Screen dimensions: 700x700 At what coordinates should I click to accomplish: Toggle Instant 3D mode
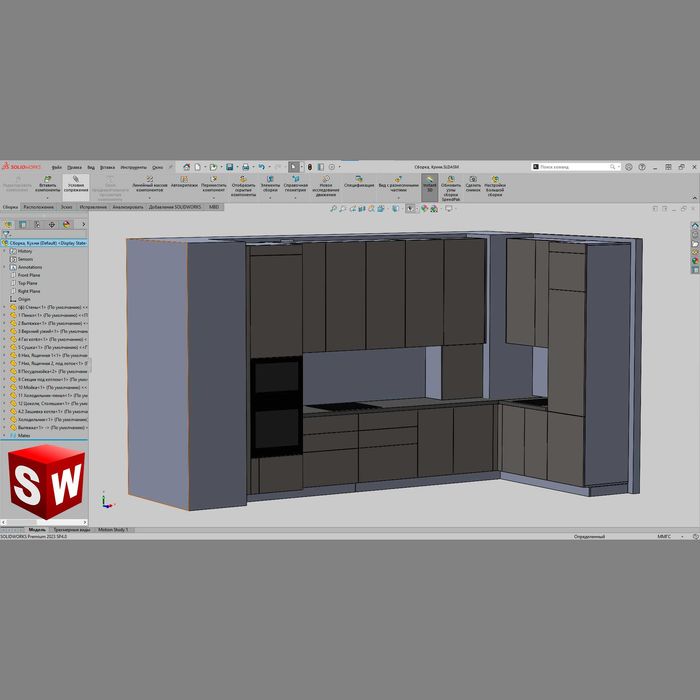click(x=429, y=187)
